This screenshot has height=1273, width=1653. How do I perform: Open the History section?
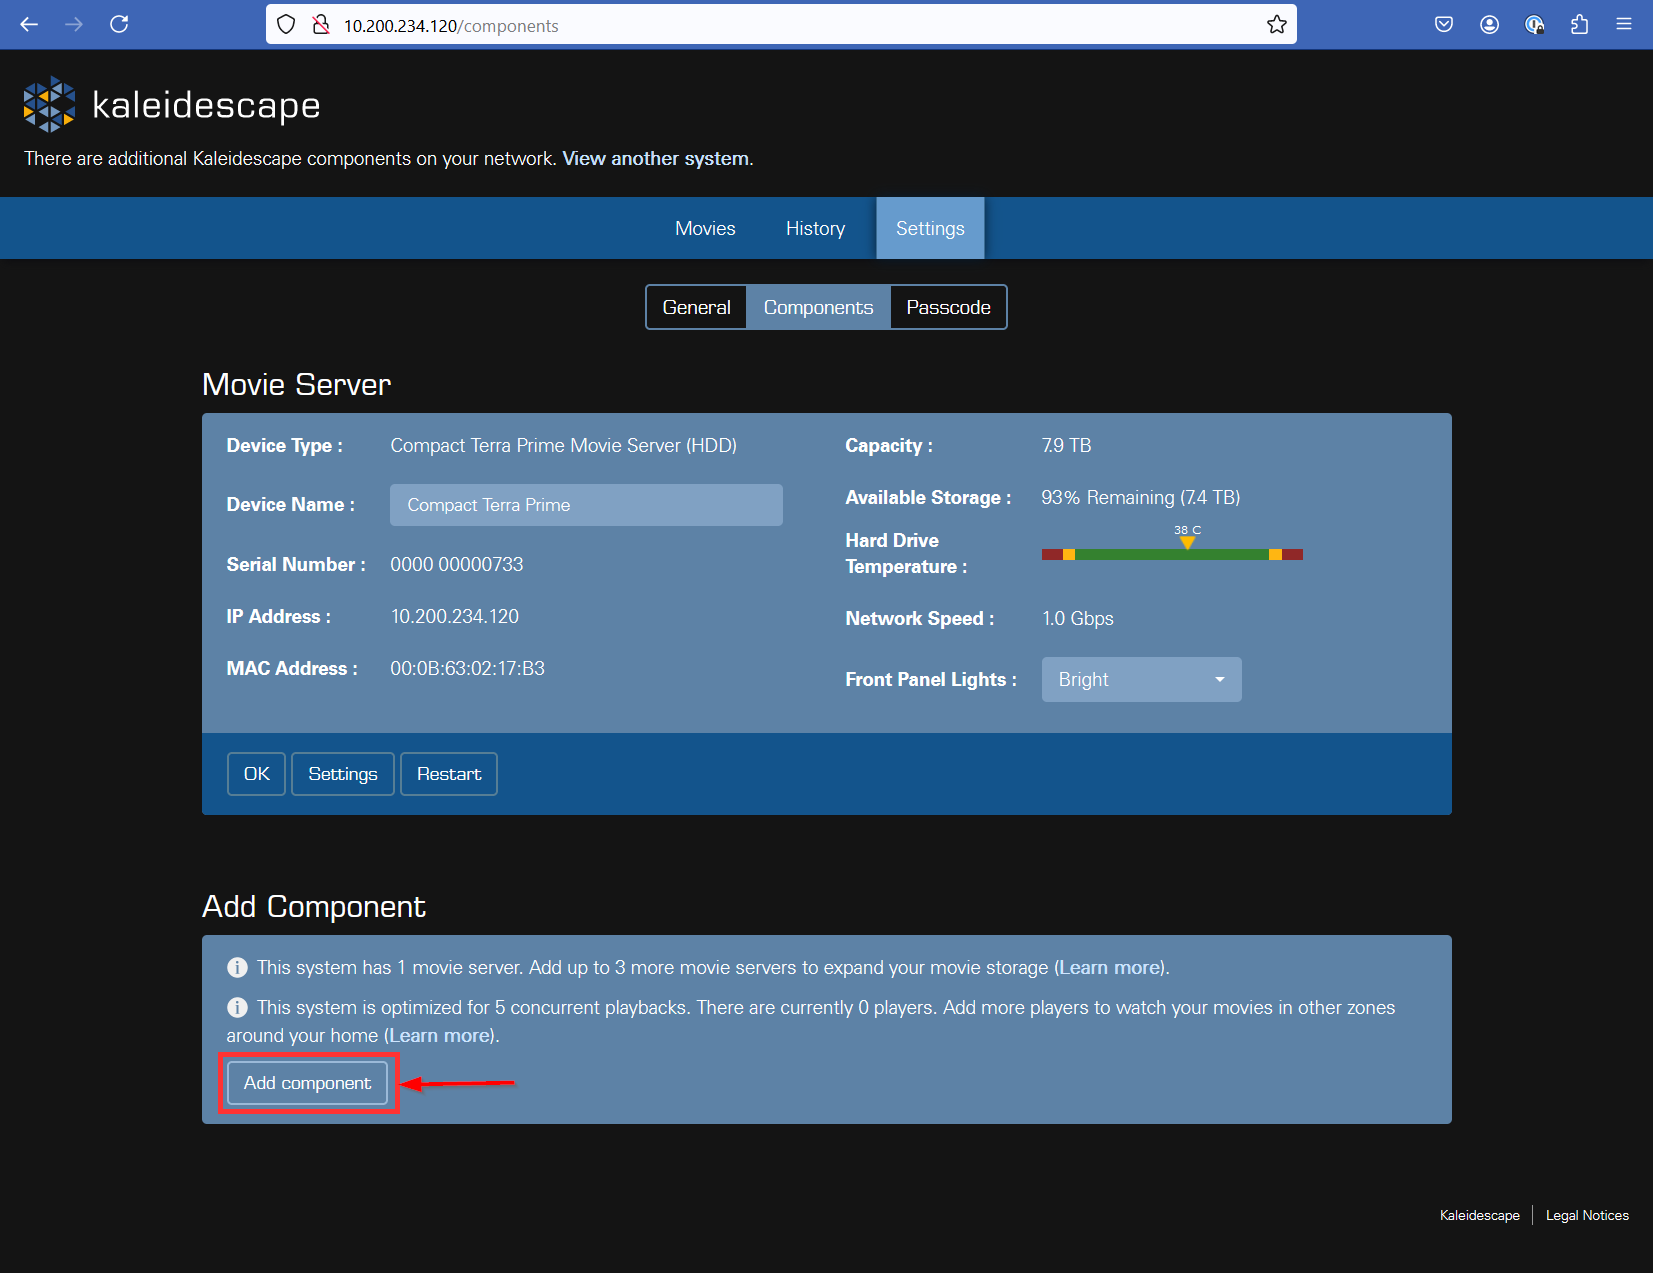pyautogui.click(x=815, y=228)
